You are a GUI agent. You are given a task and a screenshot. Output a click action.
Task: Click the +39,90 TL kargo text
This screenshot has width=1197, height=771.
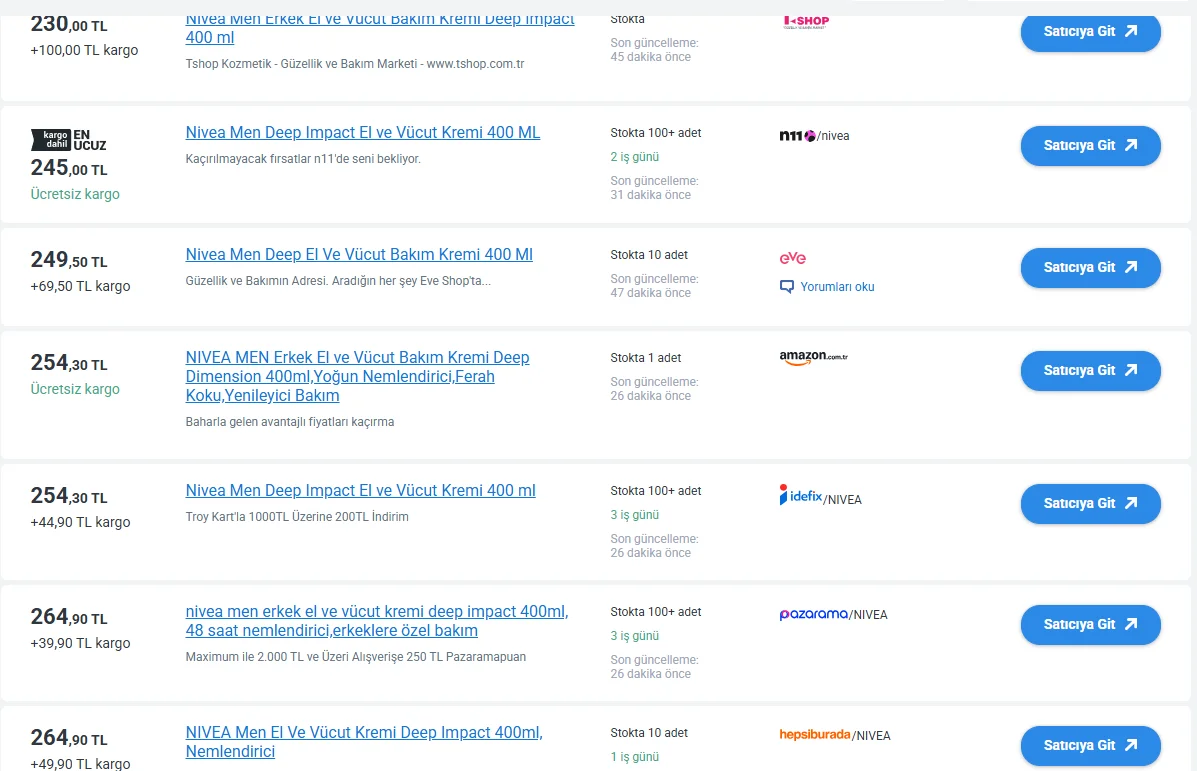80,643
